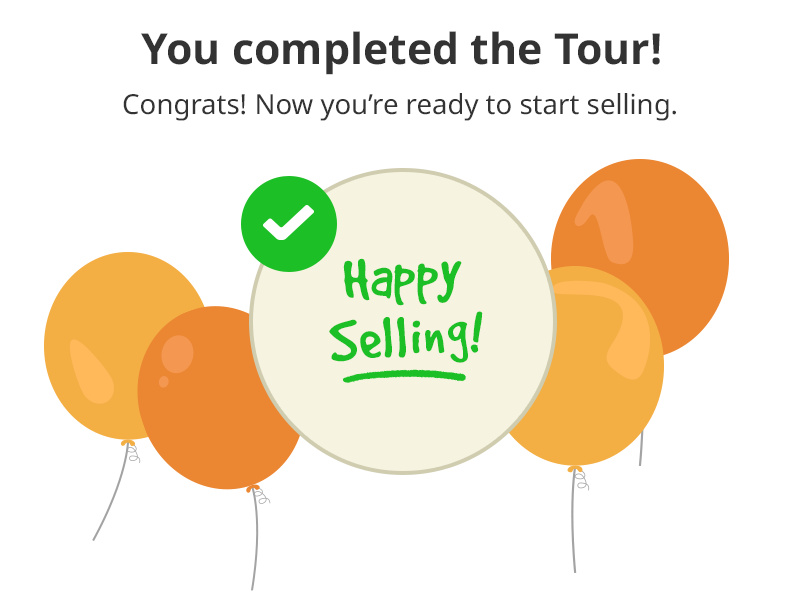Image resolution: width=800 pixels, height=600 pixels.
Task: Click the green checkmark badge
Action: pyautogui.click(x=289, y=223)
